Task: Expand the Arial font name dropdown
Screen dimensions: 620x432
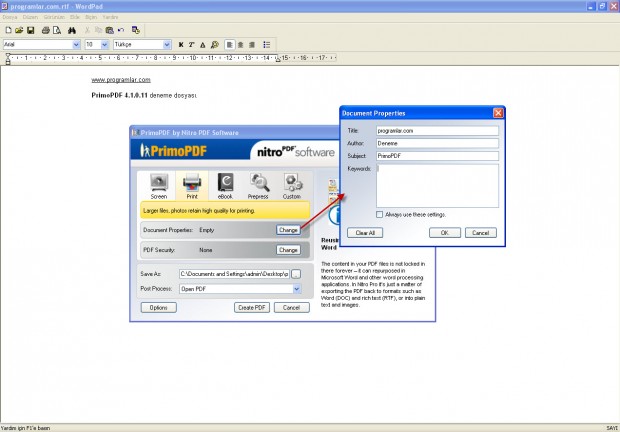Action: (x=76, y=45)
